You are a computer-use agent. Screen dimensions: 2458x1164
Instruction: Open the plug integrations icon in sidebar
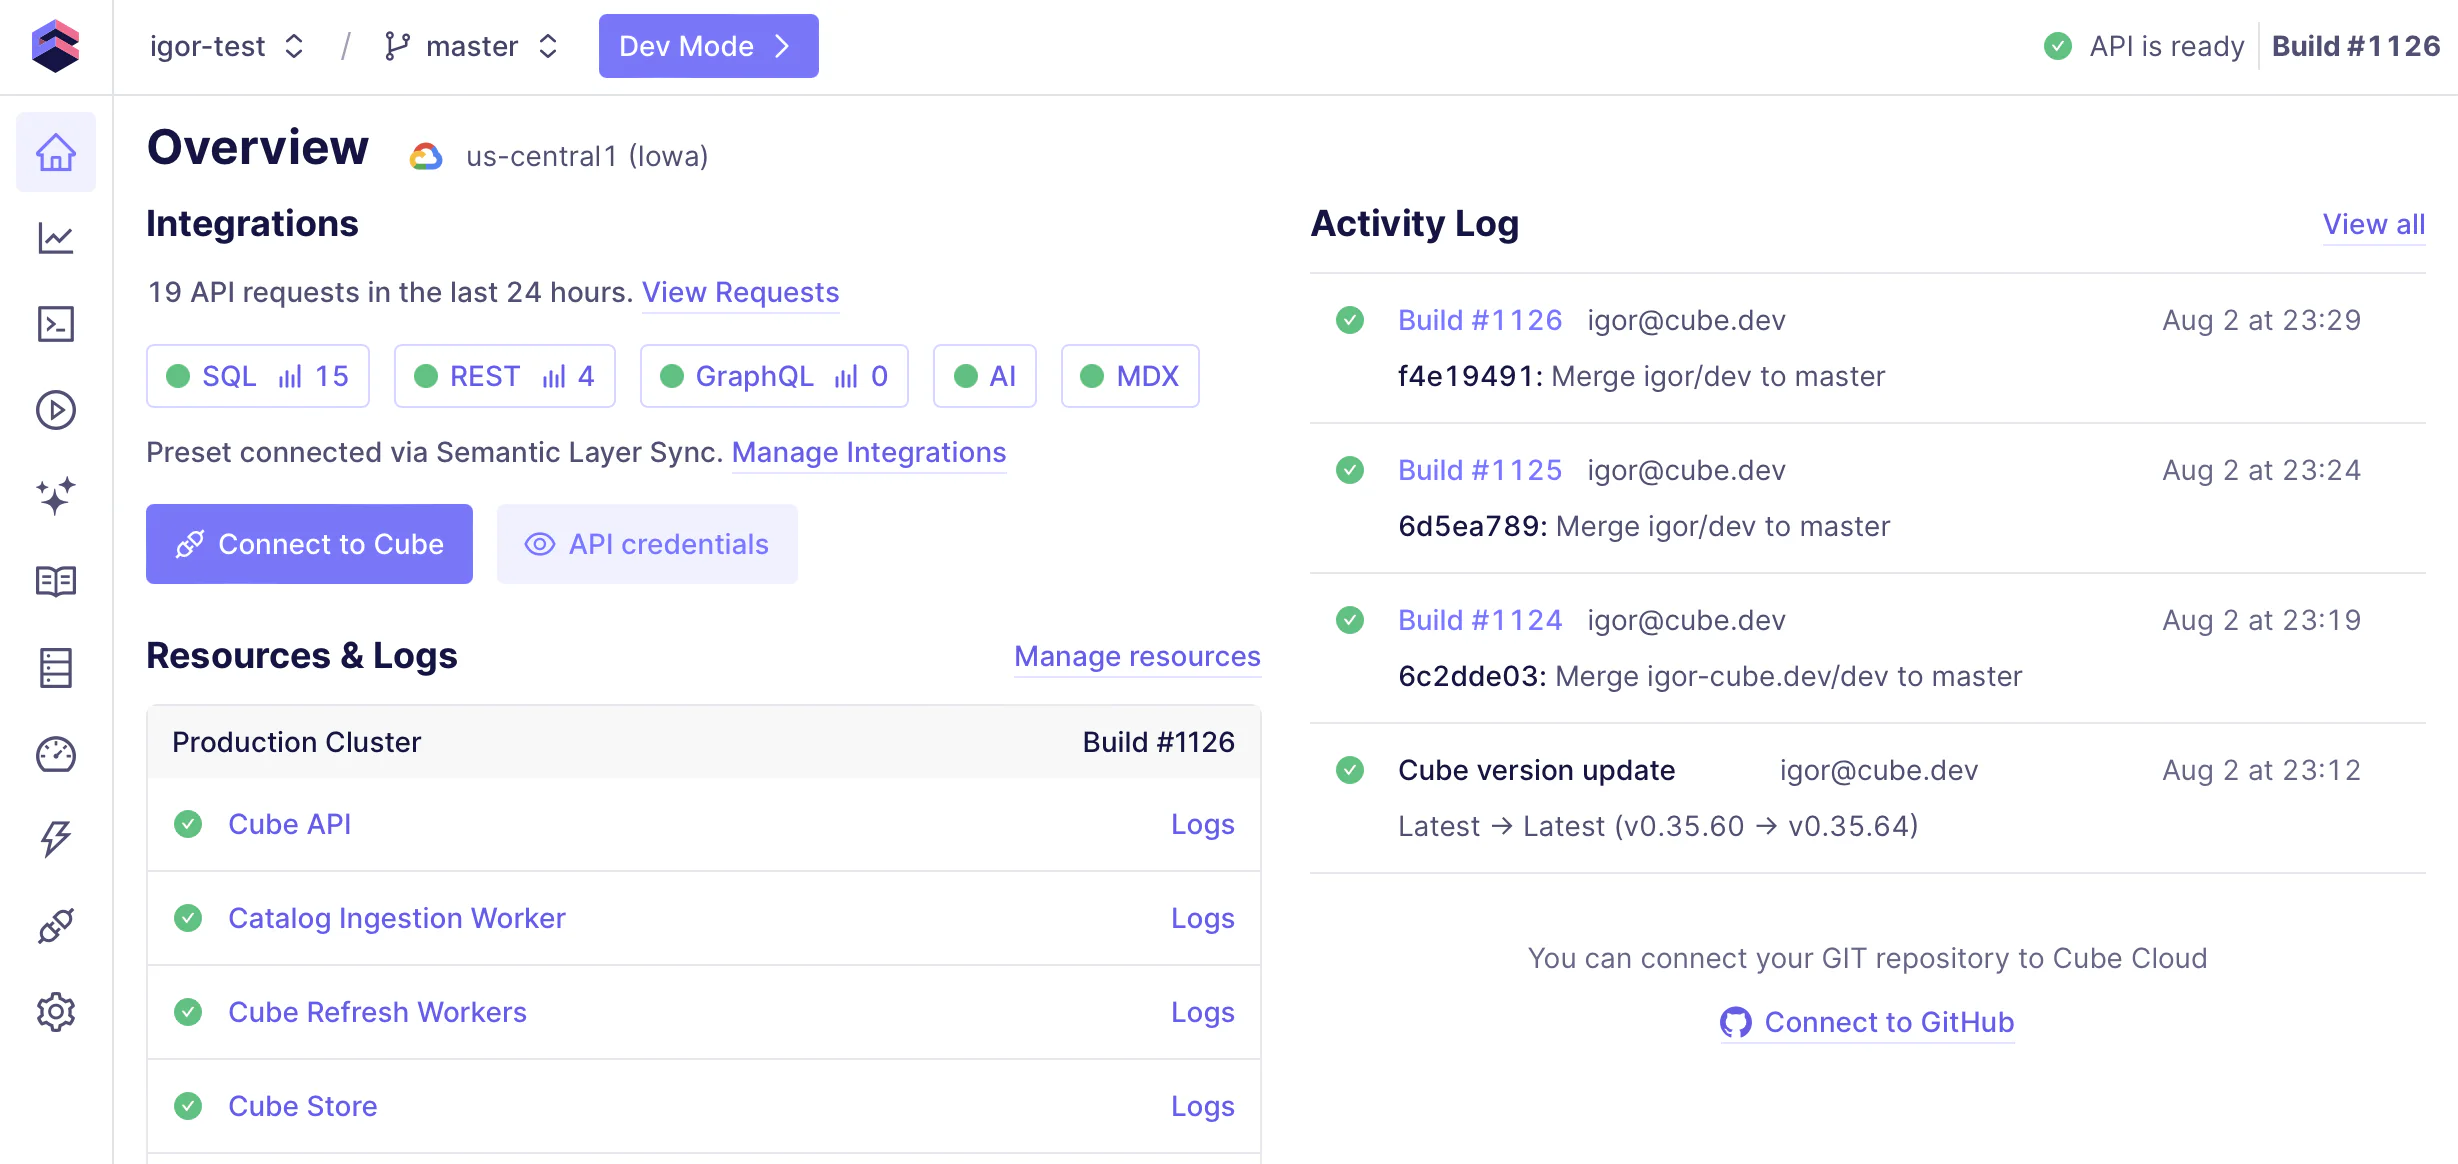pos(56,926)
